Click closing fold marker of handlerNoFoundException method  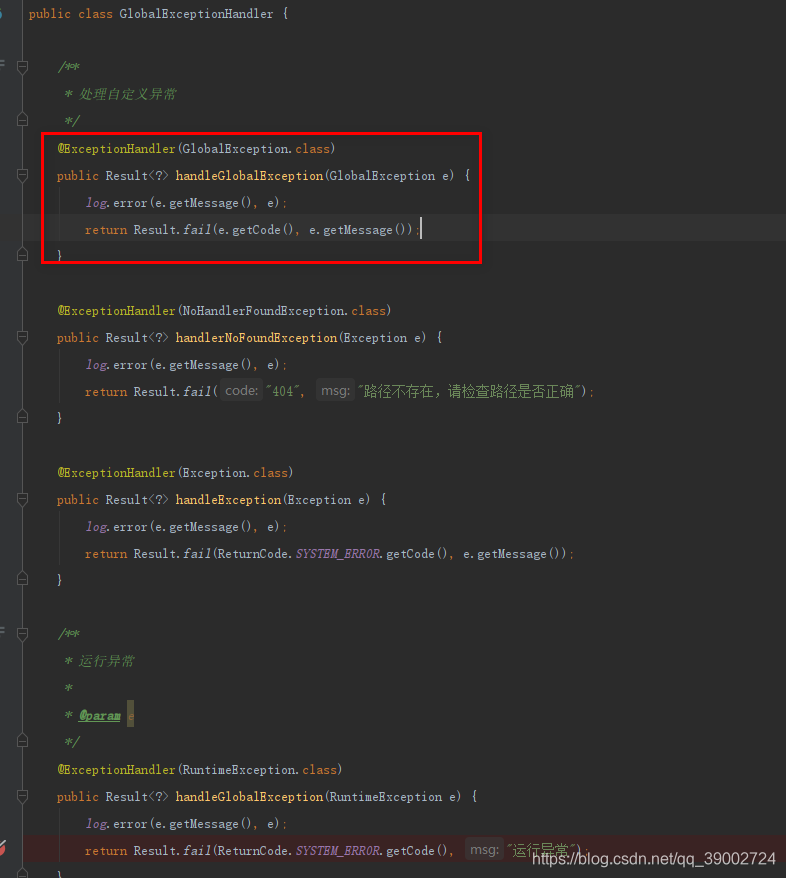(x=22, y=417)
